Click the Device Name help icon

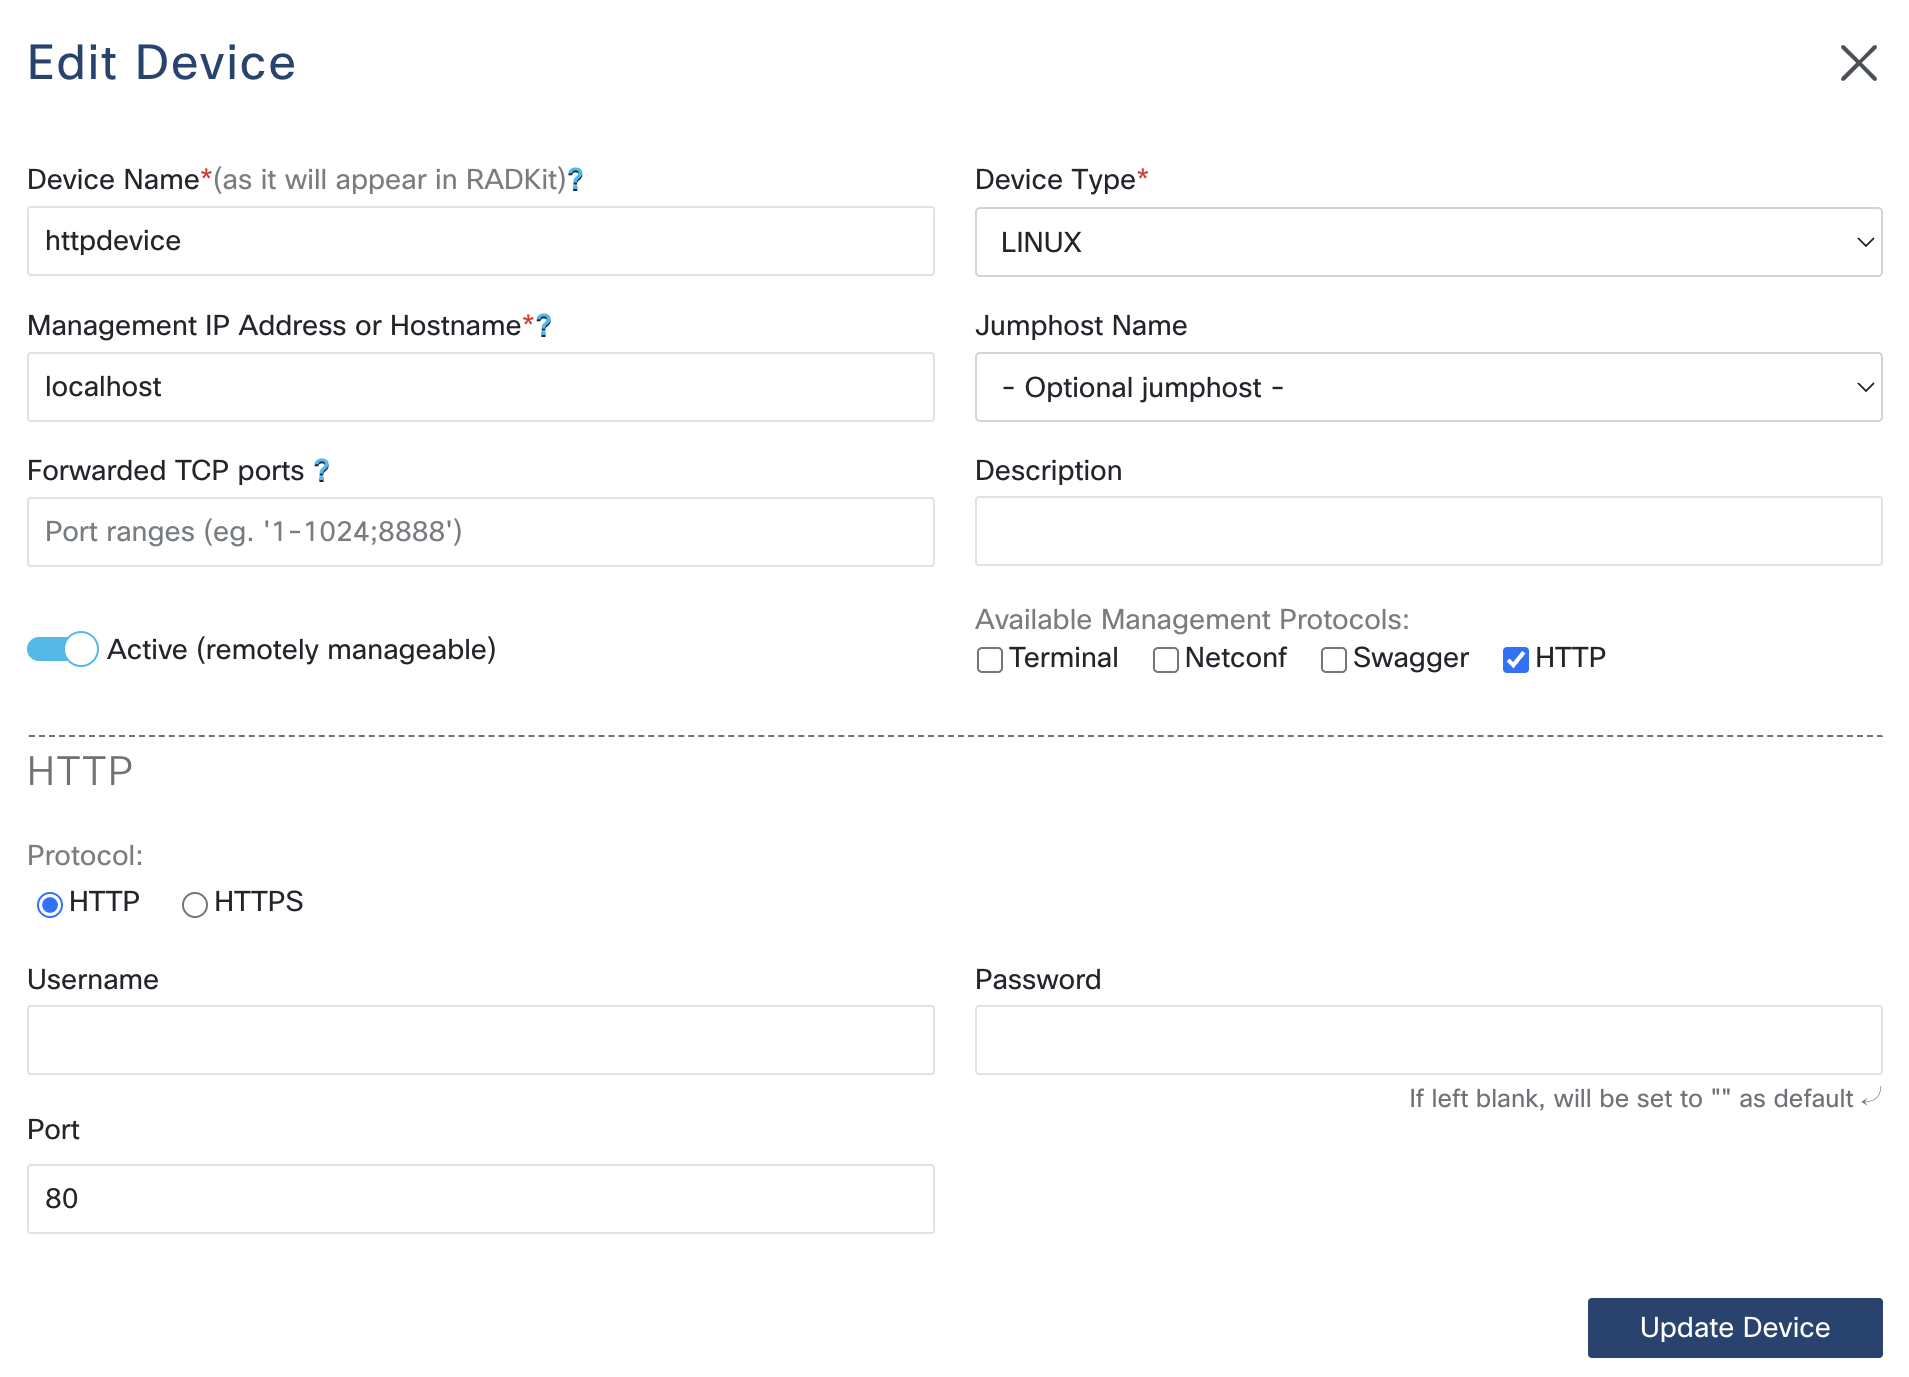click(x=576, y=180)
